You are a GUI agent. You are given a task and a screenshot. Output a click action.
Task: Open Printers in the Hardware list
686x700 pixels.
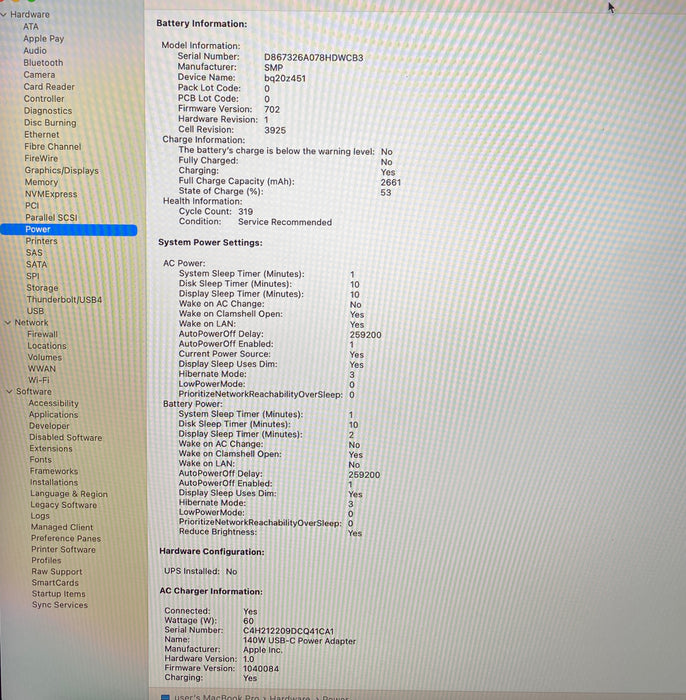[41, 241]
